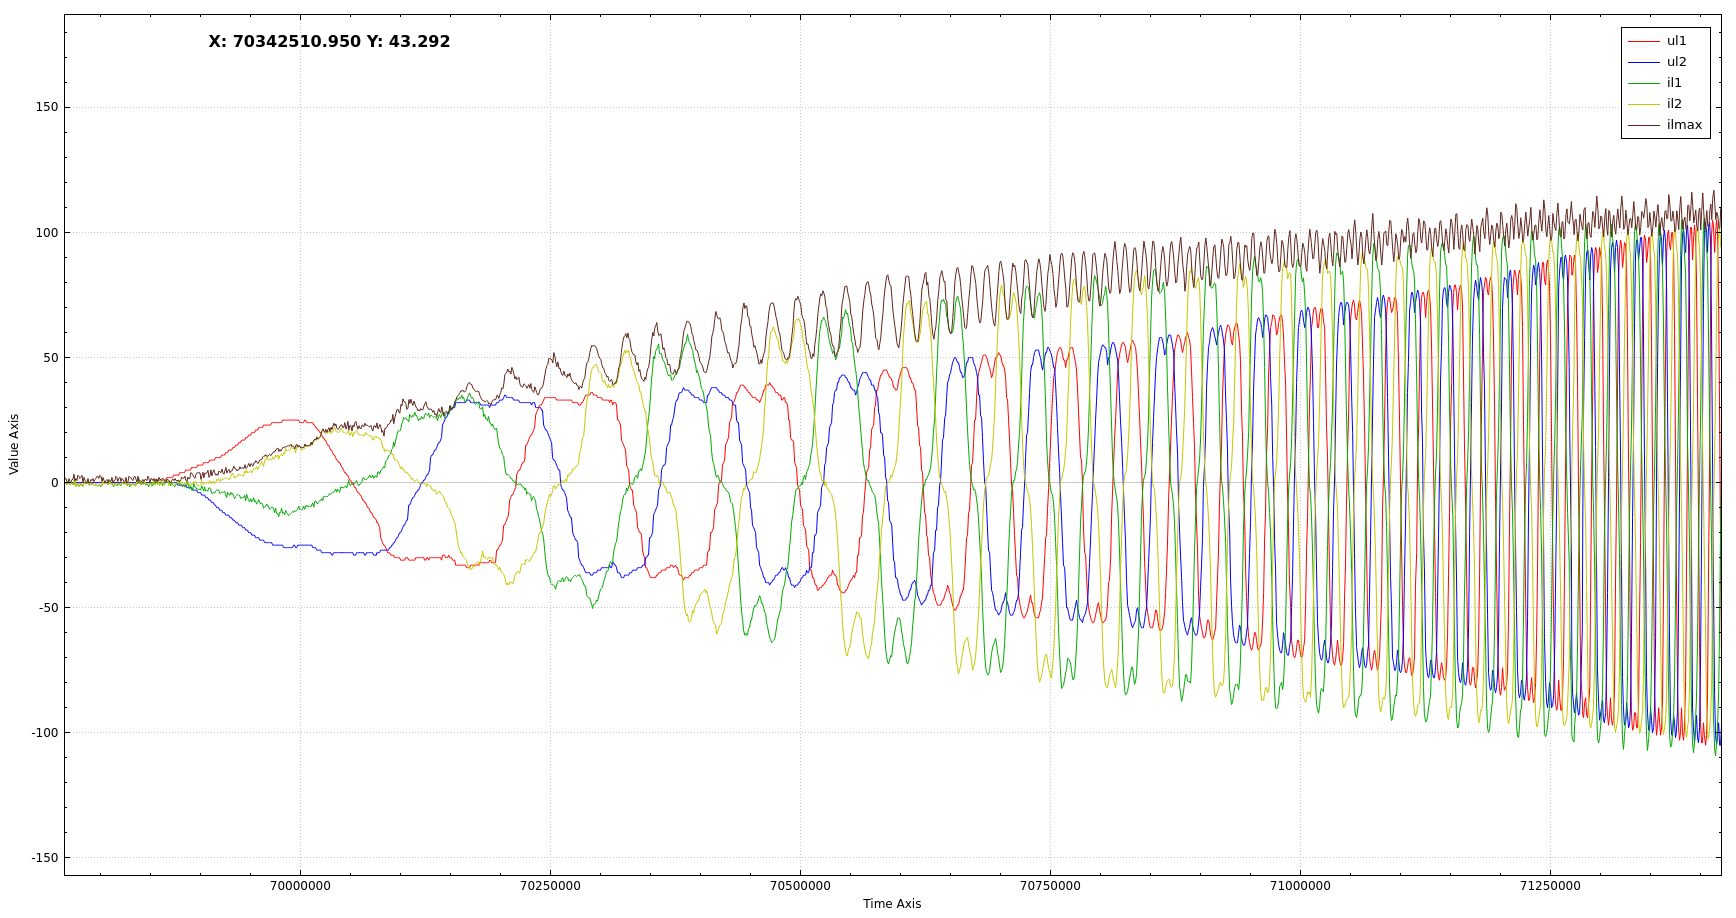The height and width of the screenshot is (918, 1736).
Task: Click the blue ul2 legend line sample
Action: [1643, 62]
